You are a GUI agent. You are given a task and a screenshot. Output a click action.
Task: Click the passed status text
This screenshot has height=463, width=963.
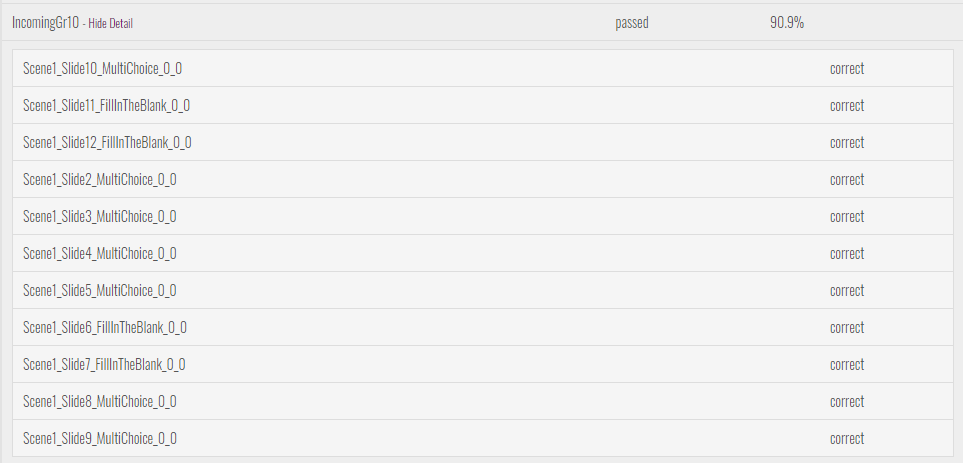pos(631,23)
